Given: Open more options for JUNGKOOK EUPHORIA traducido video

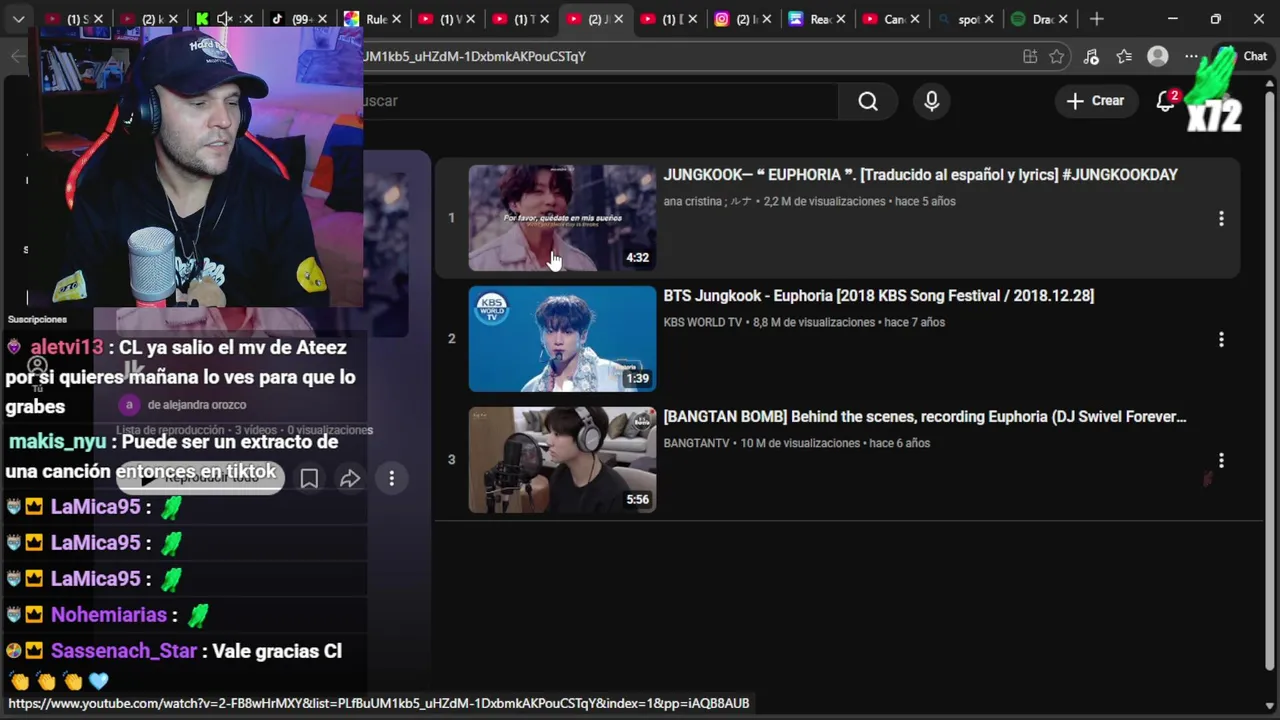Looking at the screenshot, I should [1221, 218].
